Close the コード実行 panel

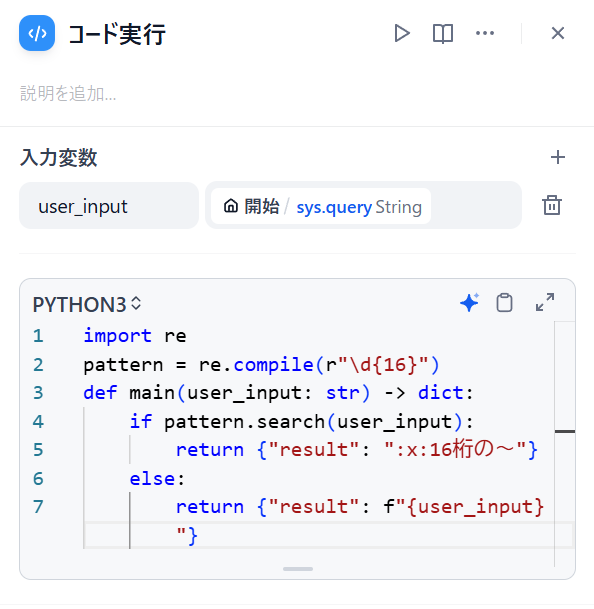click(x=557, y=33)
